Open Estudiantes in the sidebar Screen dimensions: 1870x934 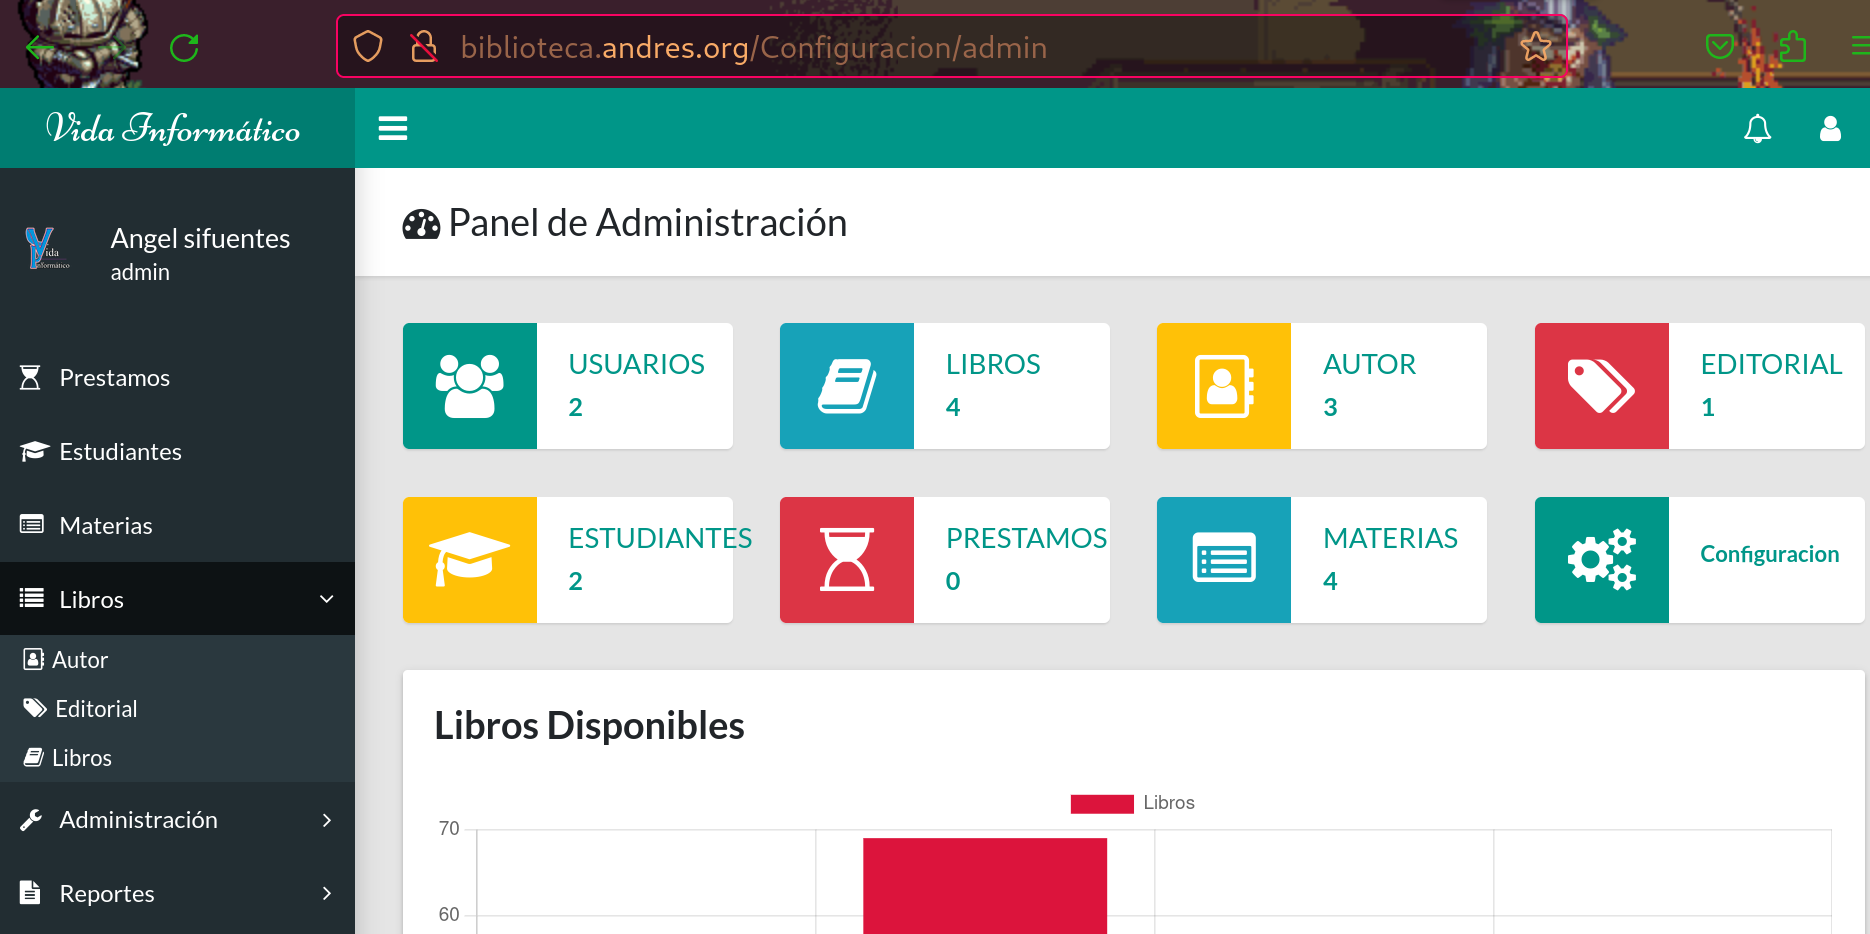[x=177, y=452]
